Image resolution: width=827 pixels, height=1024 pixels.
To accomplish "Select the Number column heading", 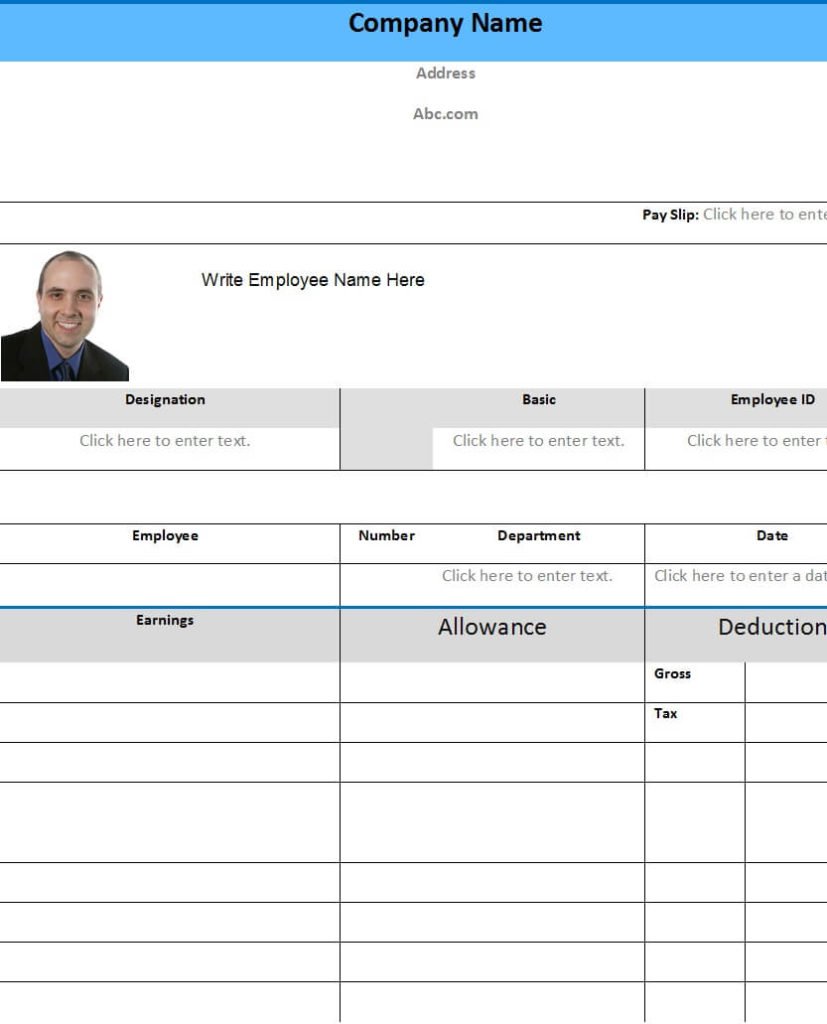I will tap(385, 535).
